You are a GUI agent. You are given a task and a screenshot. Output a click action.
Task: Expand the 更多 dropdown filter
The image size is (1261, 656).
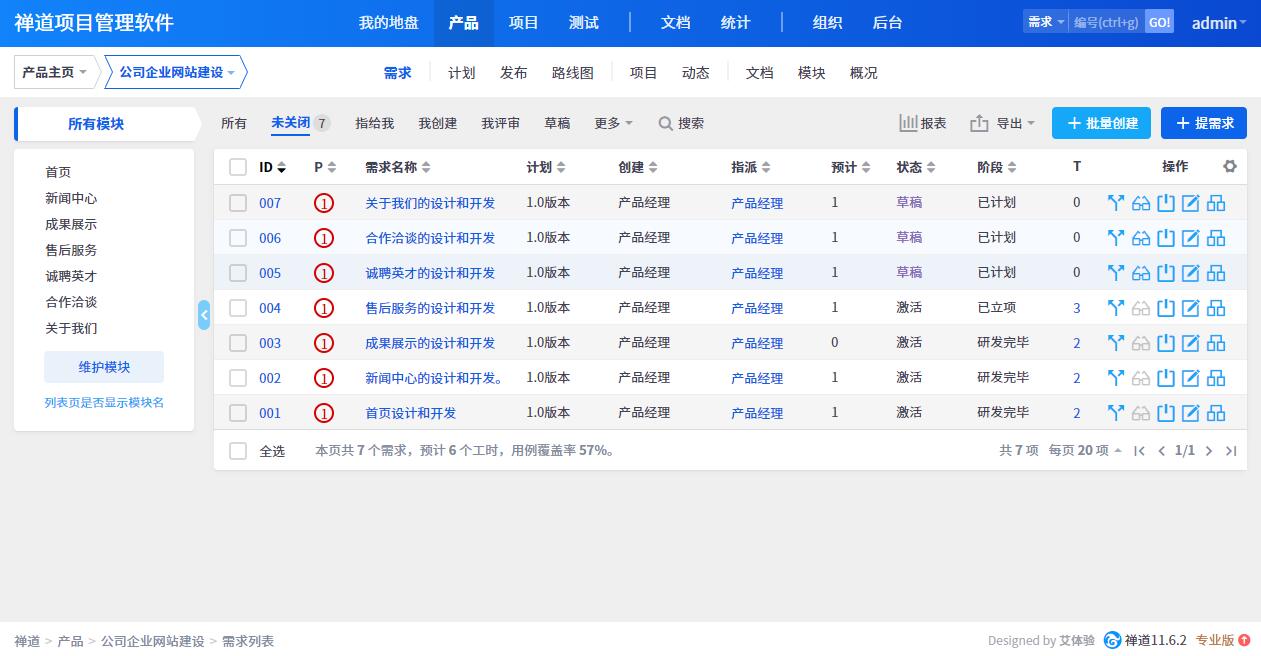(613, 123)
